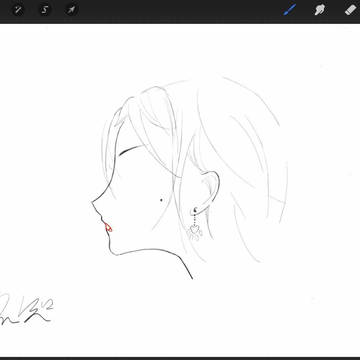
Task: Select the Transform arrow tool
Action: click(71, 10)
